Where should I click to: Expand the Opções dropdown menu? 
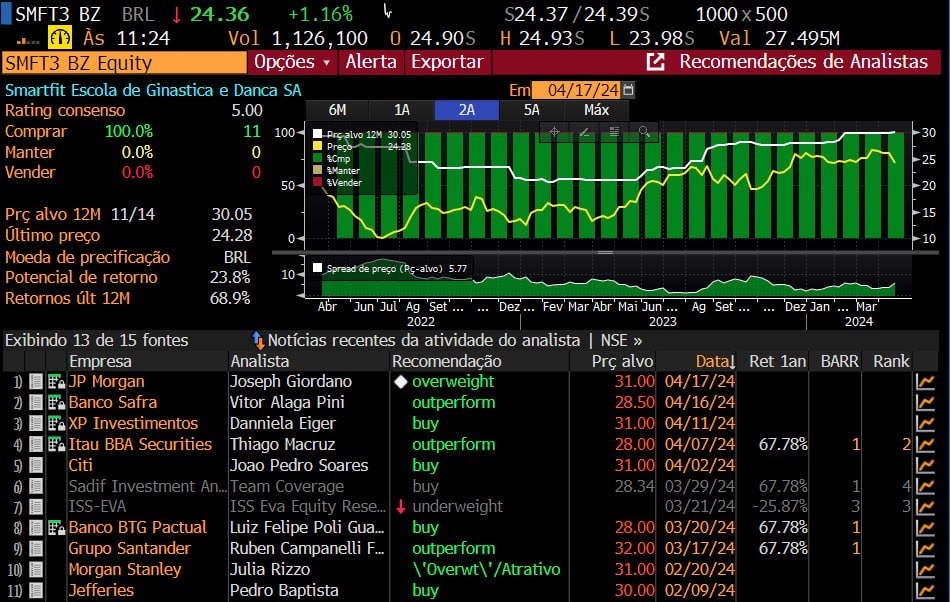click(x=292, y=62)
